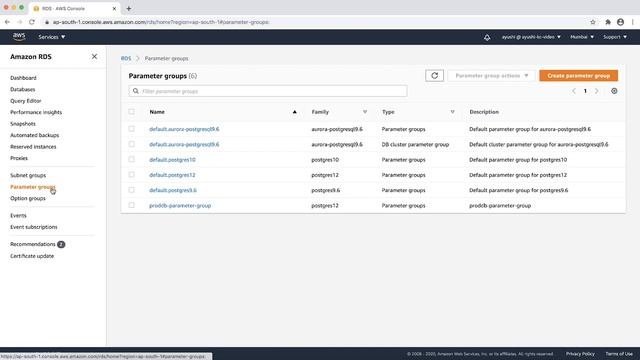This screenshot has width=640, height=360.
Task: Open Privacy Policy footer link
Action: click(x=580, y=354)
